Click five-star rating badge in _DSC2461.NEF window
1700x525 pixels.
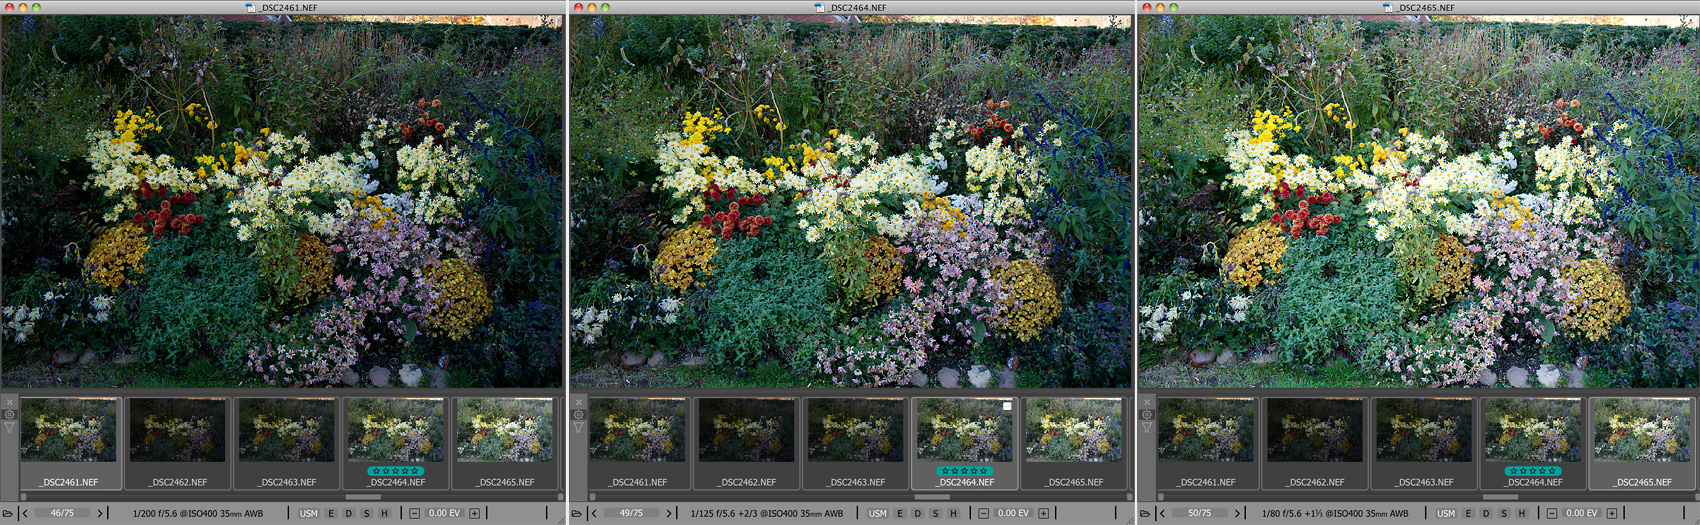(x=396, y=470)
